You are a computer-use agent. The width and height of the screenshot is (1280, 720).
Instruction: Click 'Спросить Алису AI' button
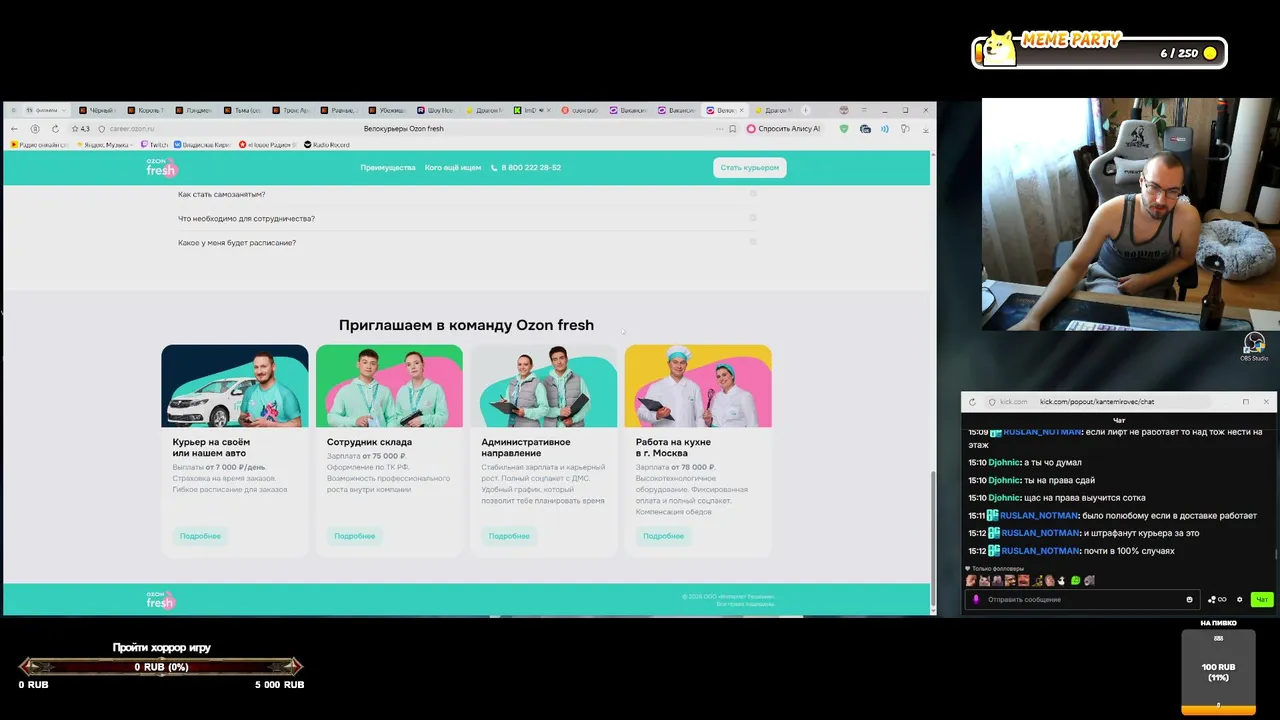tap(784, 129)
